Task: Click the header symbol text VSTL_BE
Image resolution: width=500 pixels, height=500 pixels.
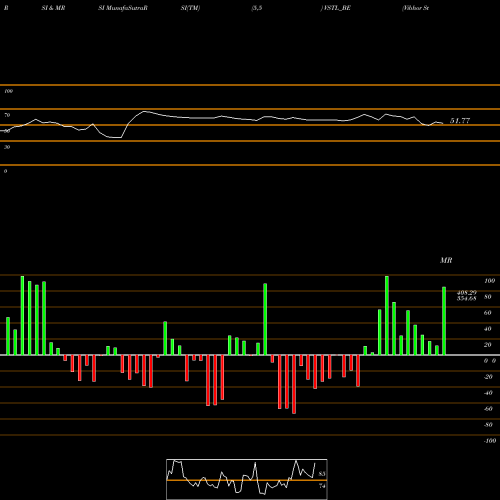Action: tap(336, 8)
